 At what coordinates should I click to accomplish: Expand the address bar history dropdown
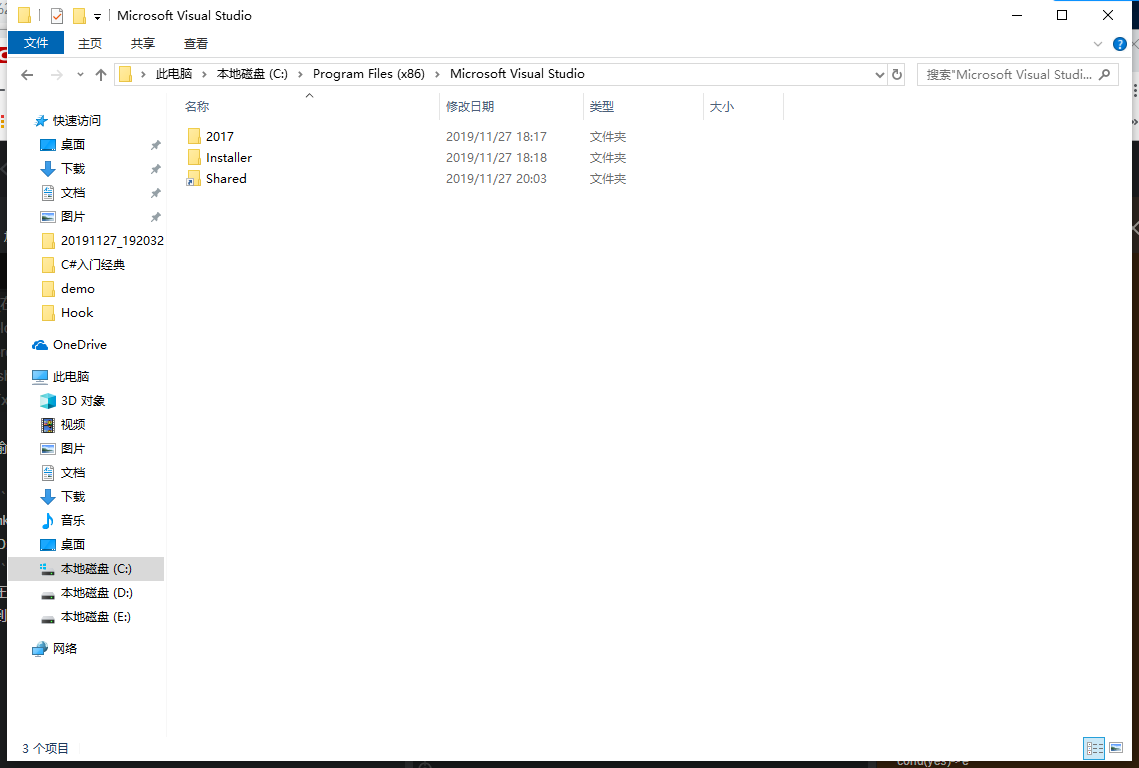tap(880, 75)
